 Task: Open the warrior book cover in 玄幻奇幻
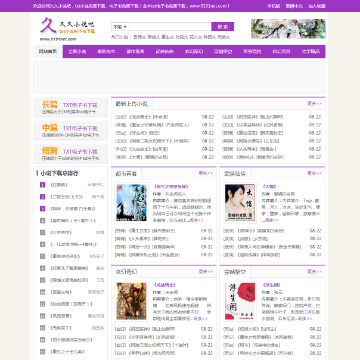click(131, 301)
